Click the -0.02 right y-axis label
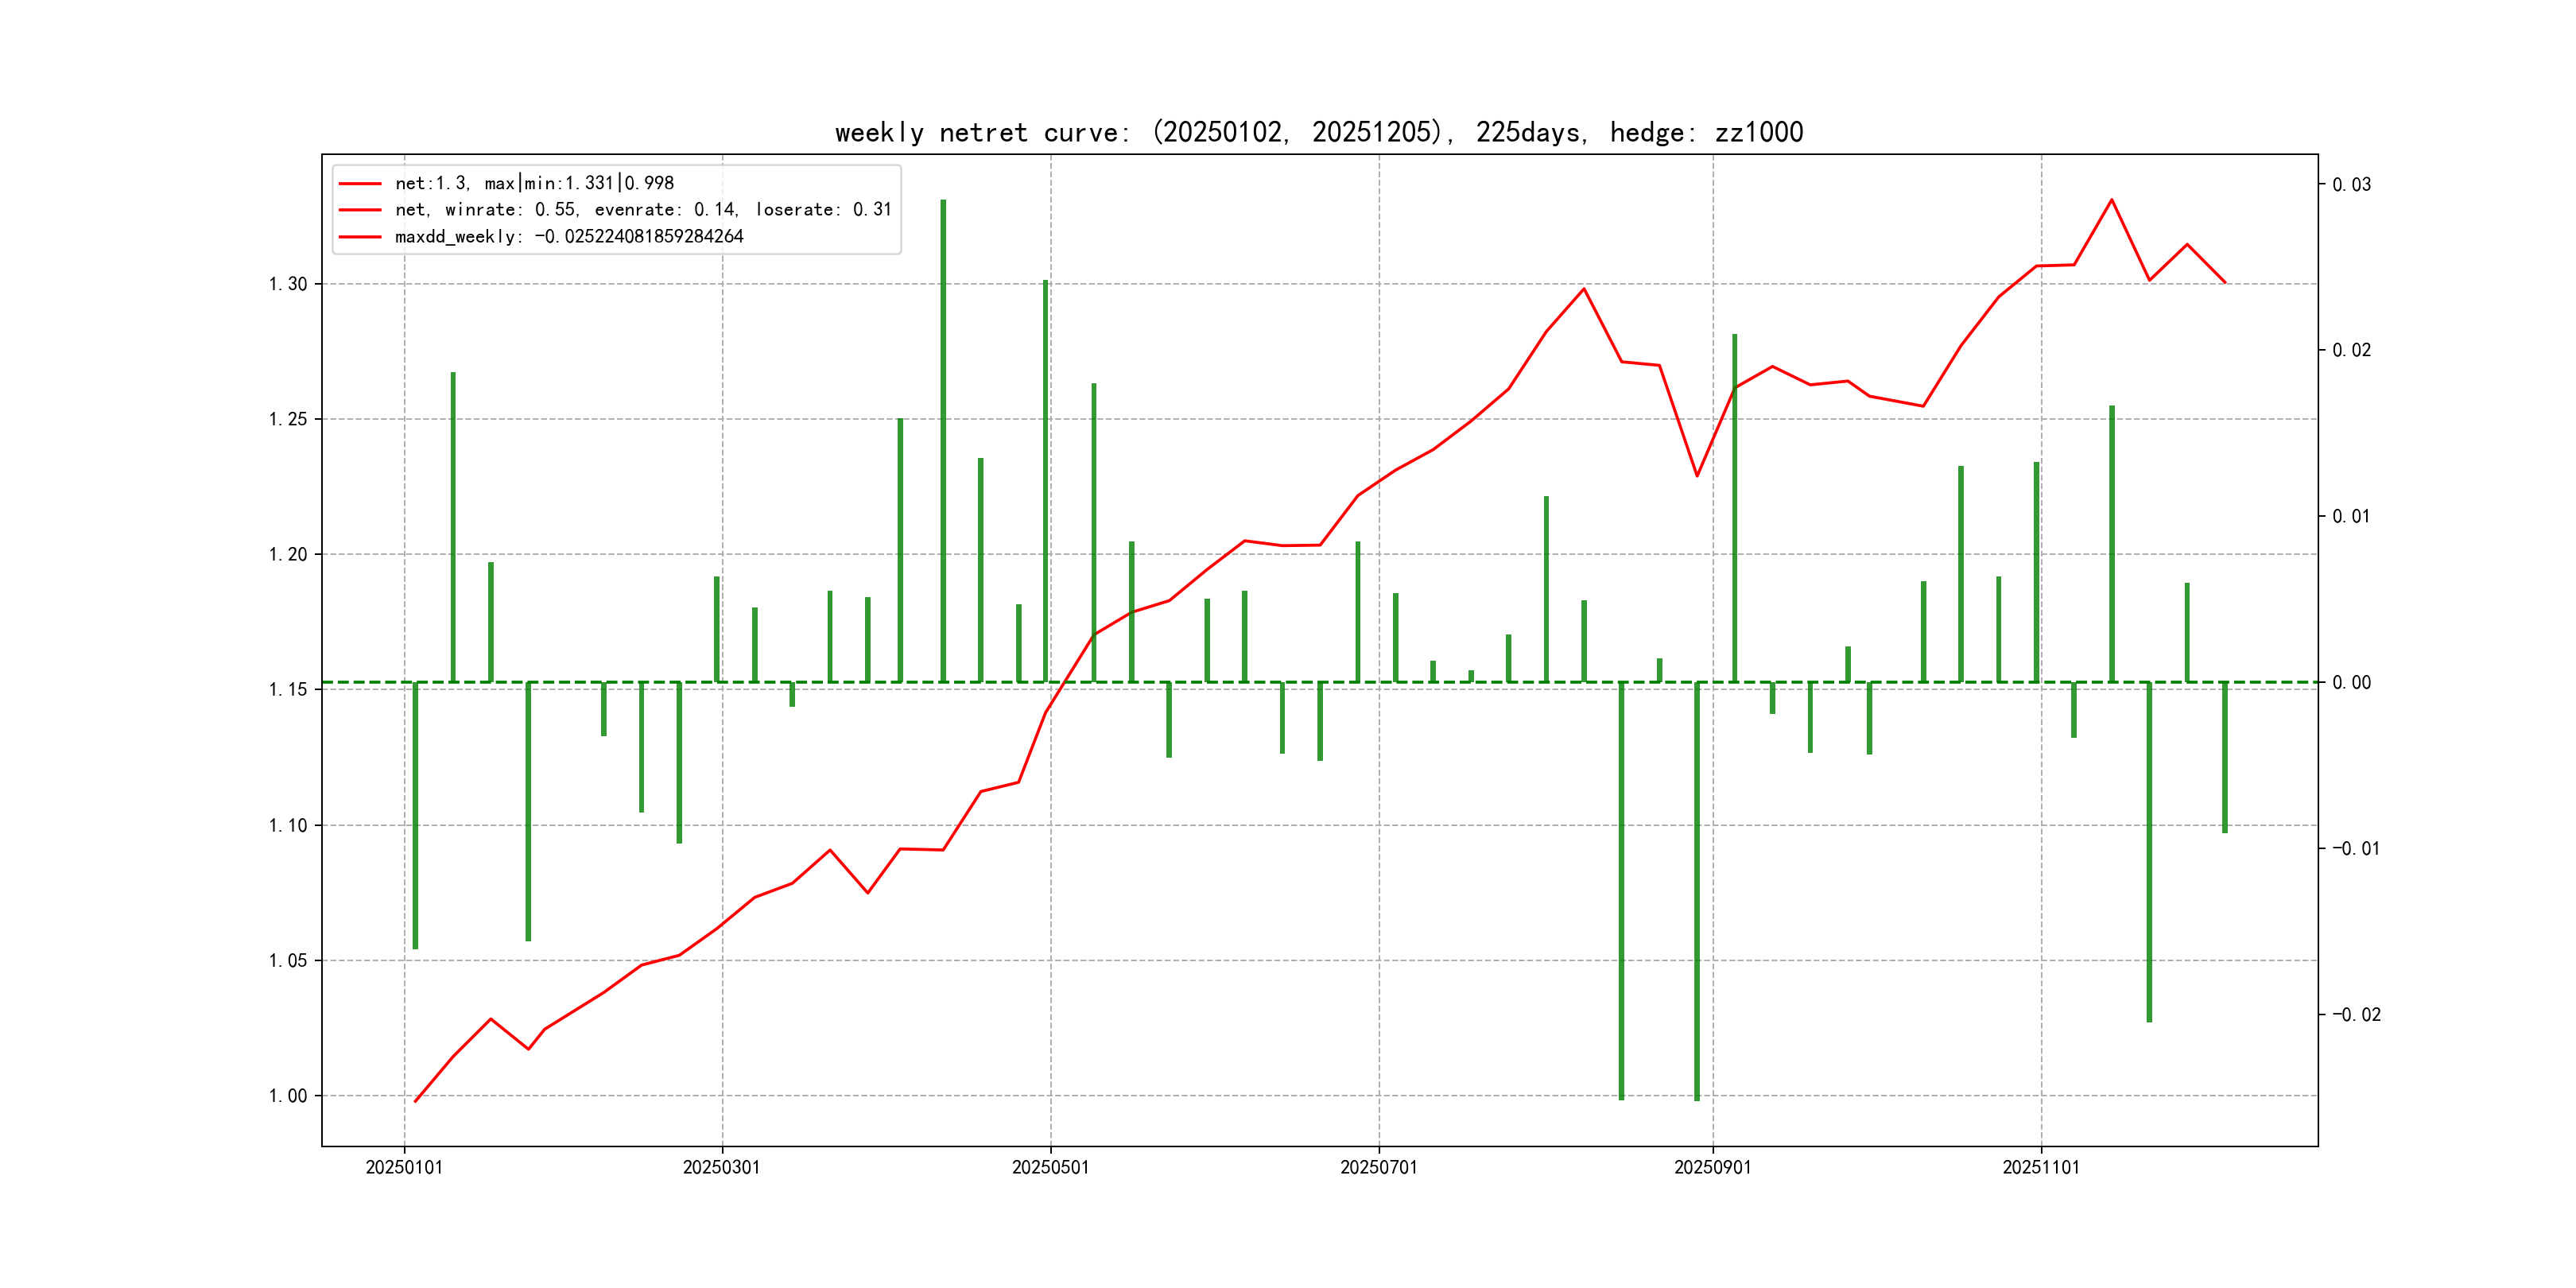 point(2356,1015)
